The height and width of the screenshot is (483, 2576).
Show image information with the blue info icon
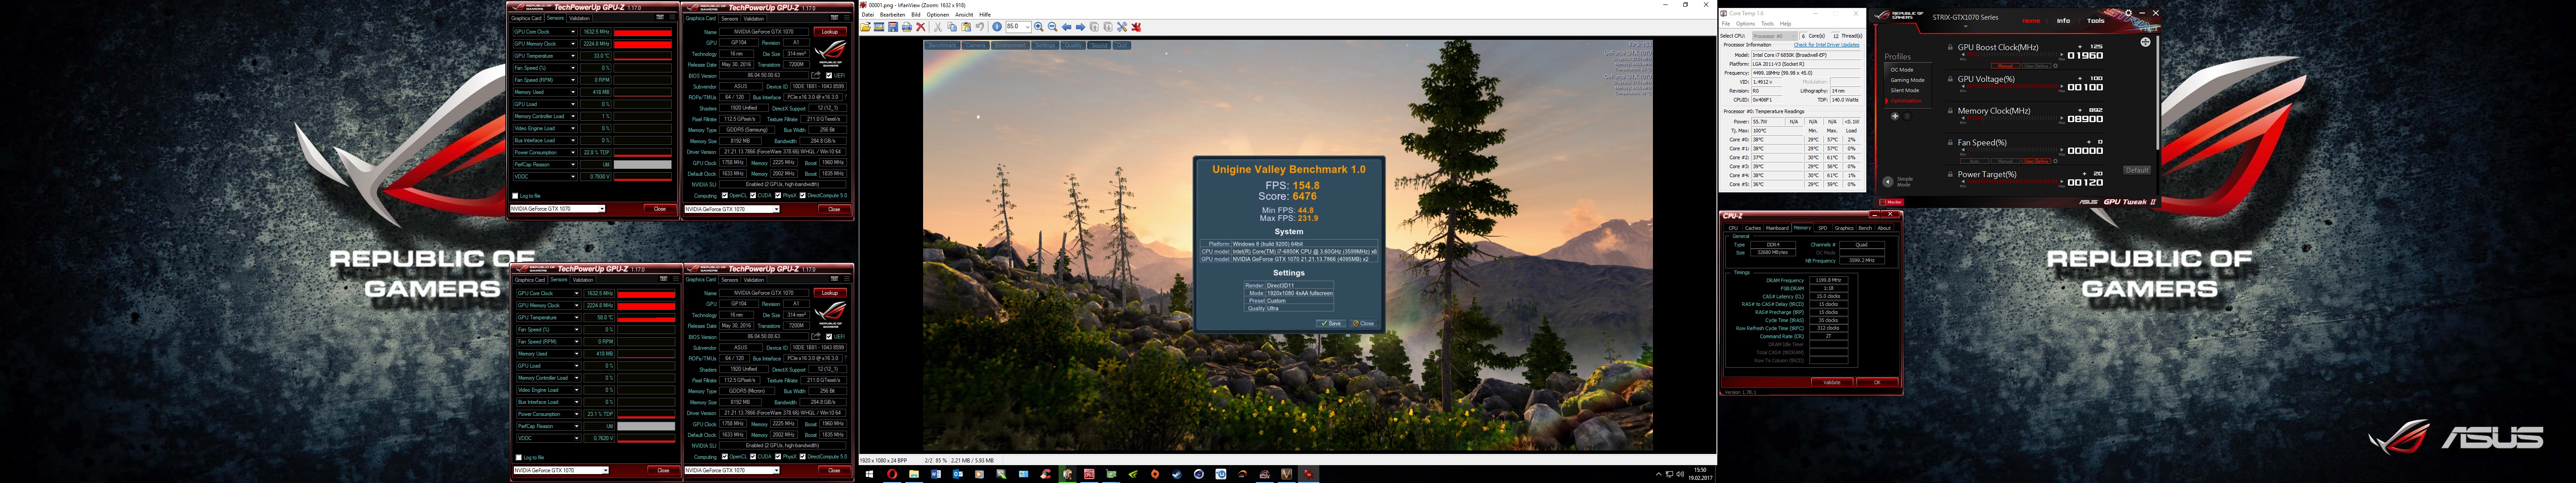(x=997, y=27)
